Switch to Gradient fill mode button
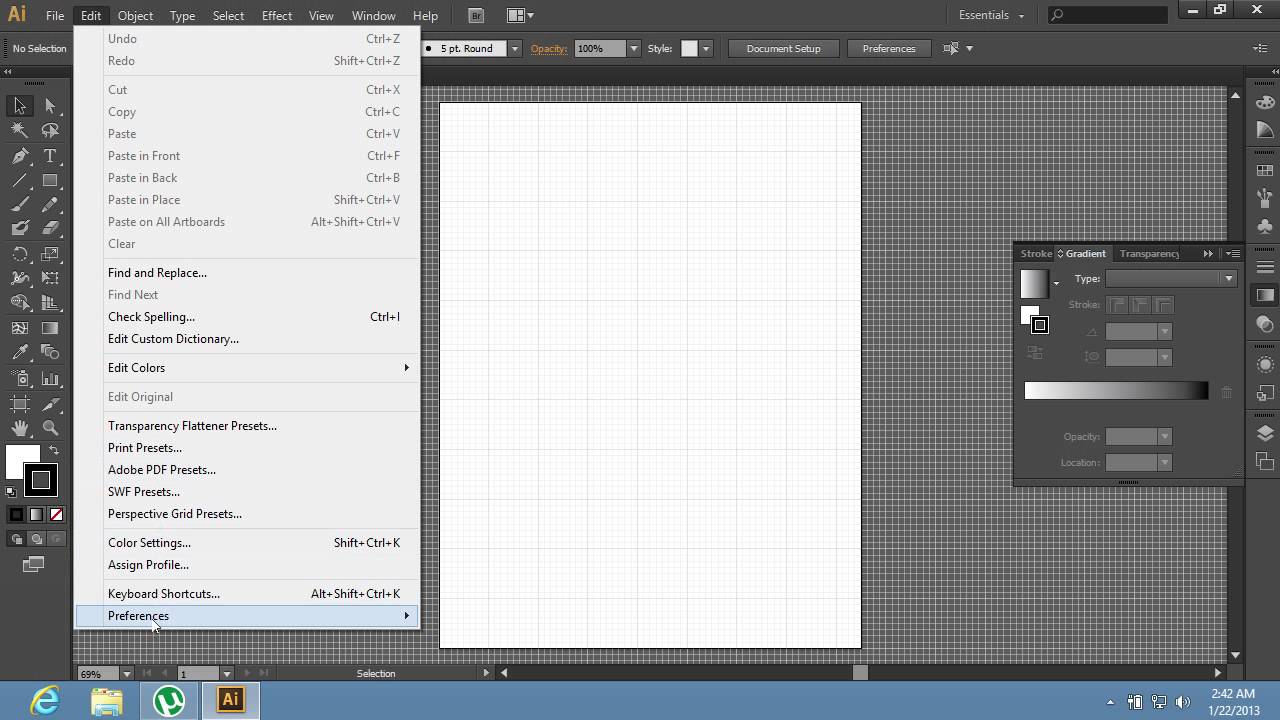This screenshot has width=1280, height=720. coord(36,515)
